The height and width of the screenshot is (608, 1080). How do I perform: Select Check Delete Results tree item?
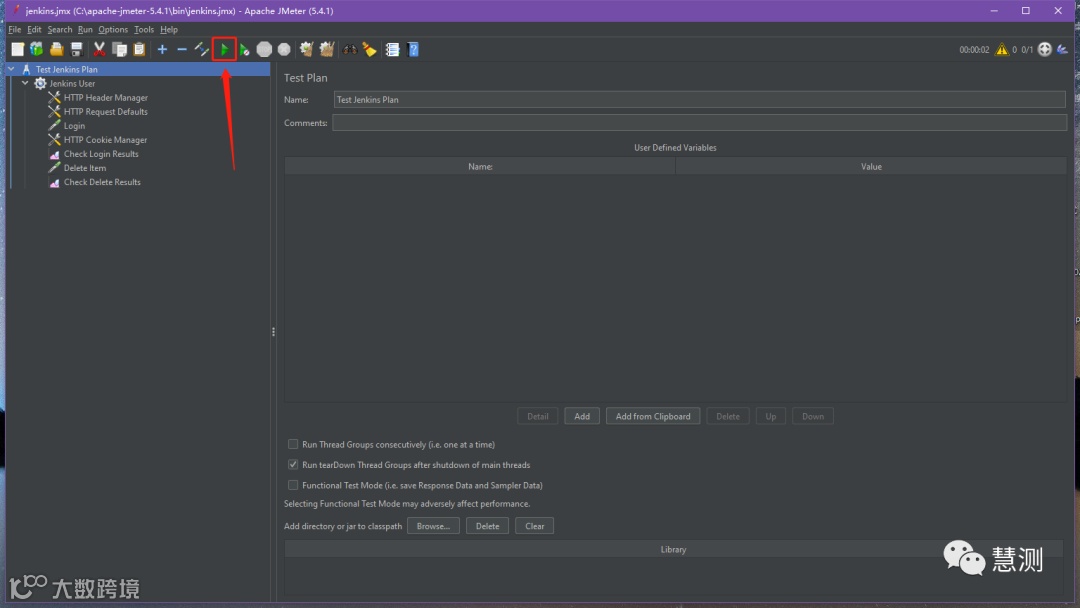pyautogui.click(x=102, y=182)
